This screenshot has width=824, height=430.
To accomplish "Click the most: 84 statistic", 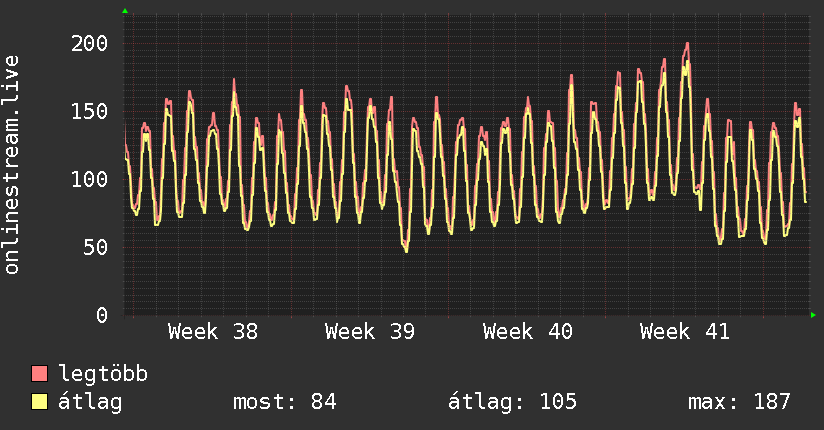I will click(x=284, y=402).
